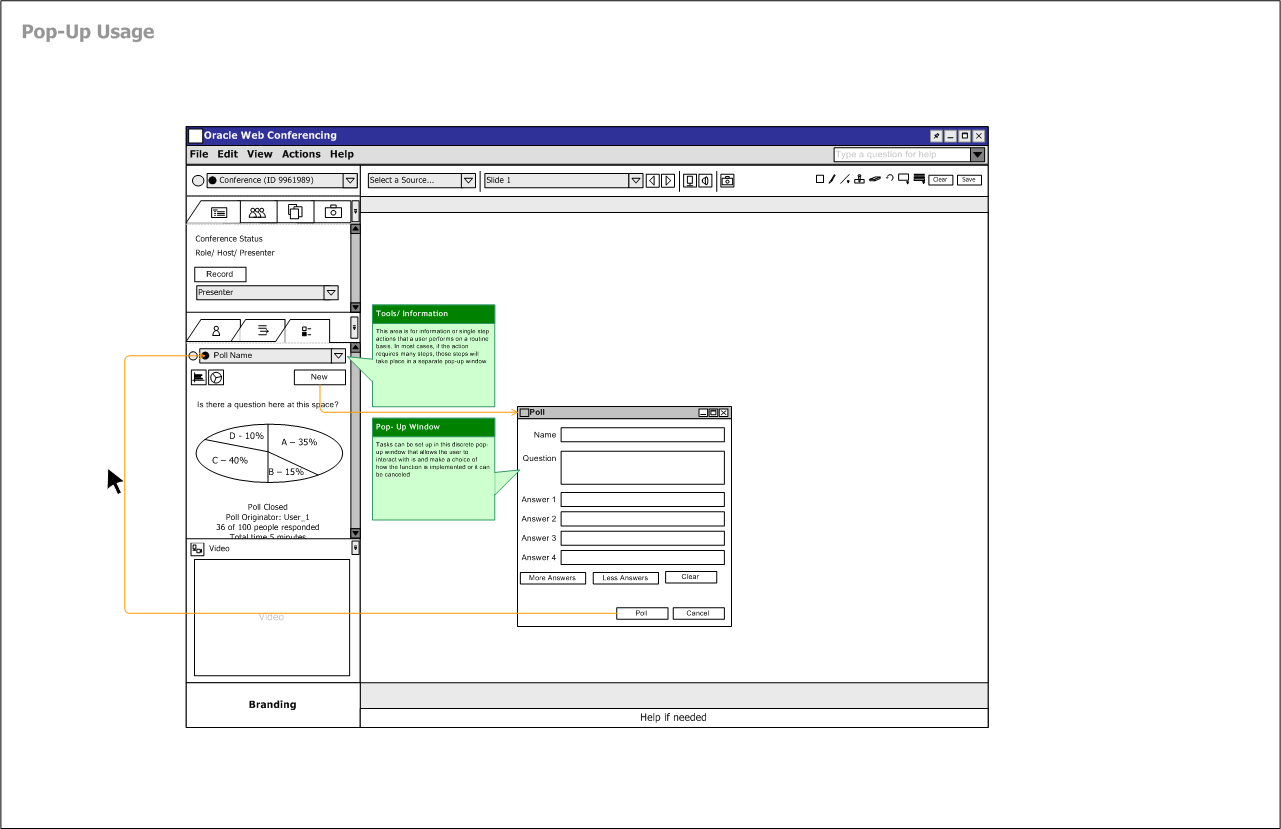Image resolution: width=1281 pixels, height=829 pixels.
Task: Click the Answer 4 field
Action: pos(642,557)
